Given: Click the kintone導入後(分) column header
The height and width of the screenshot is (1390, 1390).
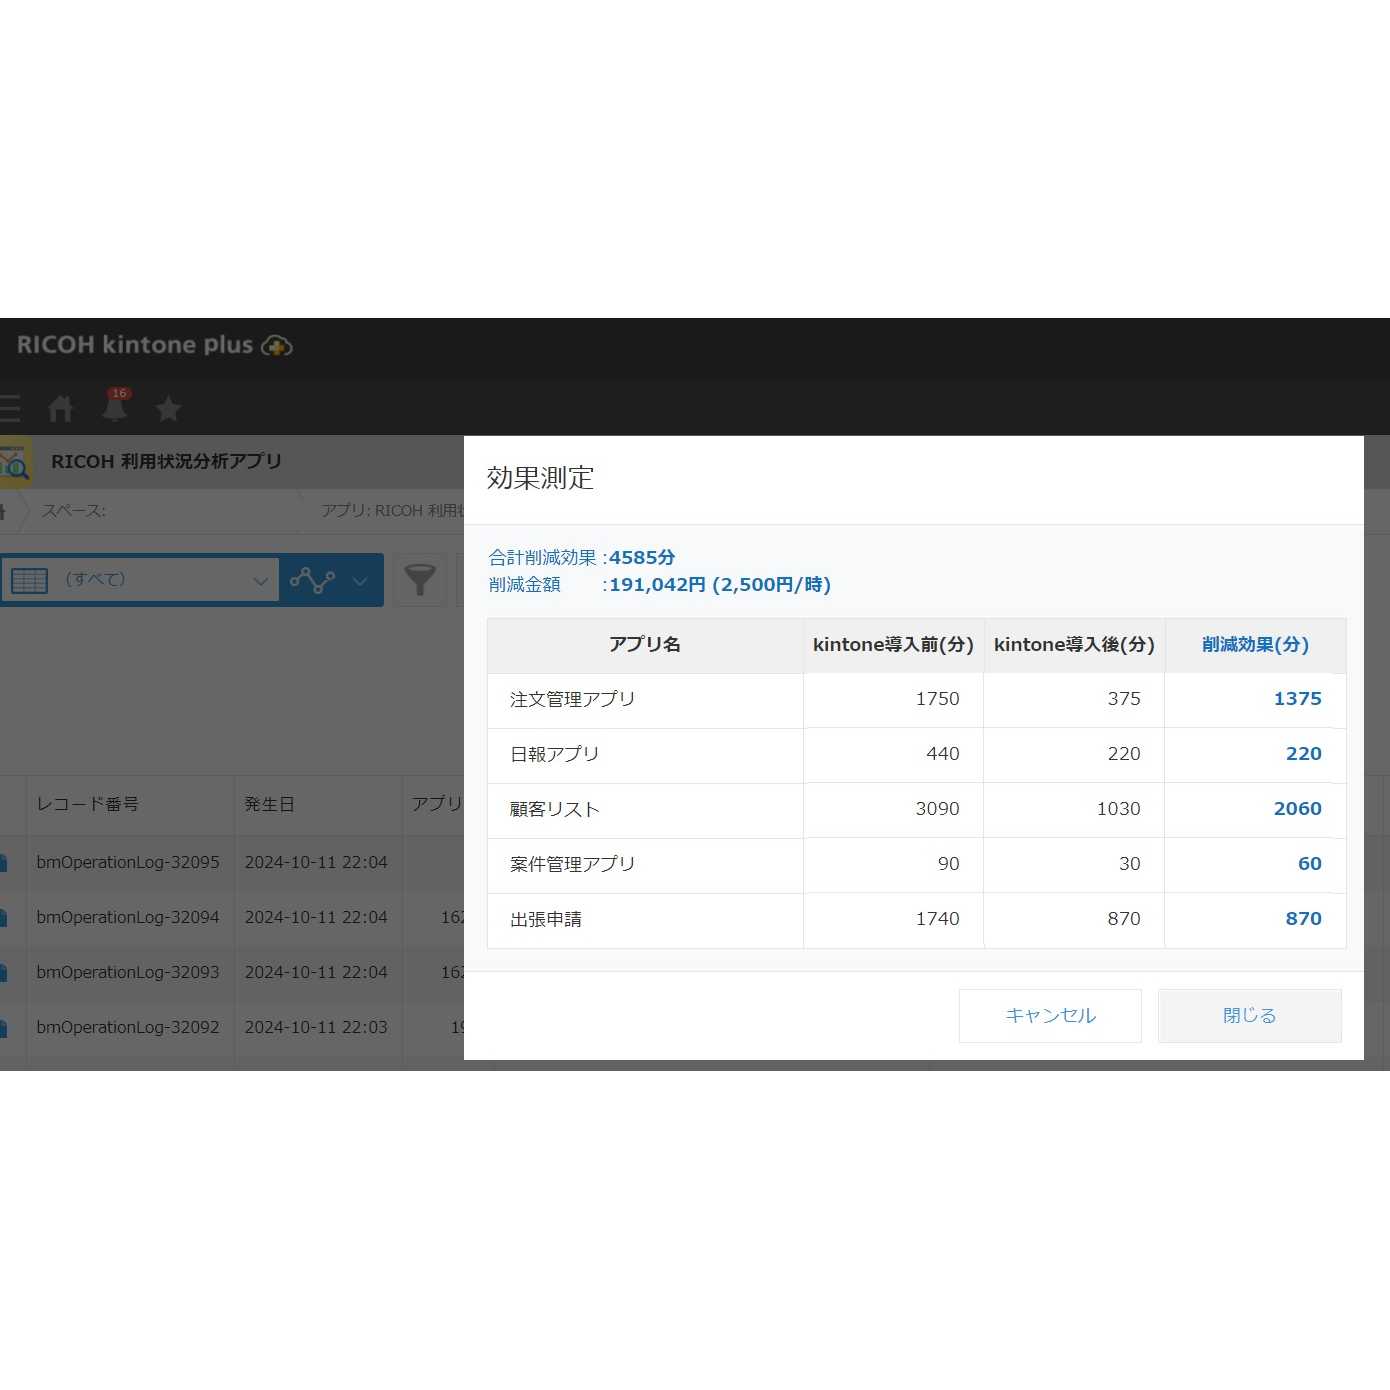Looking at the screenshot, I should (1074, 645).
